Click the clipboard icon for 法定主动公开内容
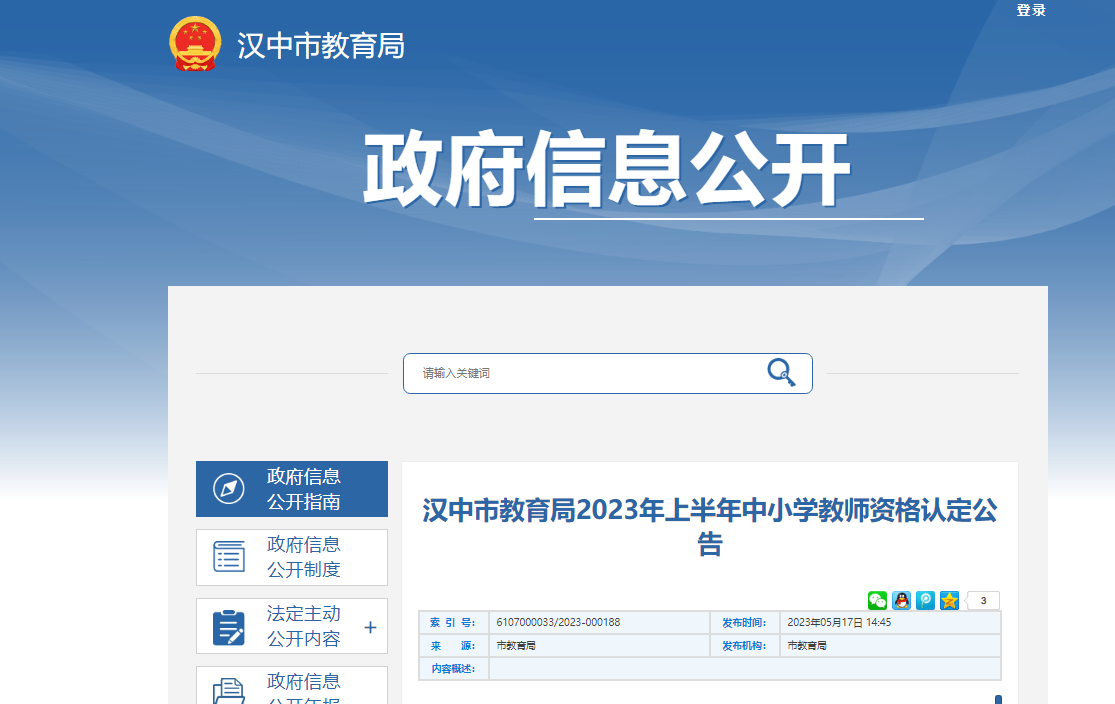The image size is (1115, 704). (x=229, y=626)
